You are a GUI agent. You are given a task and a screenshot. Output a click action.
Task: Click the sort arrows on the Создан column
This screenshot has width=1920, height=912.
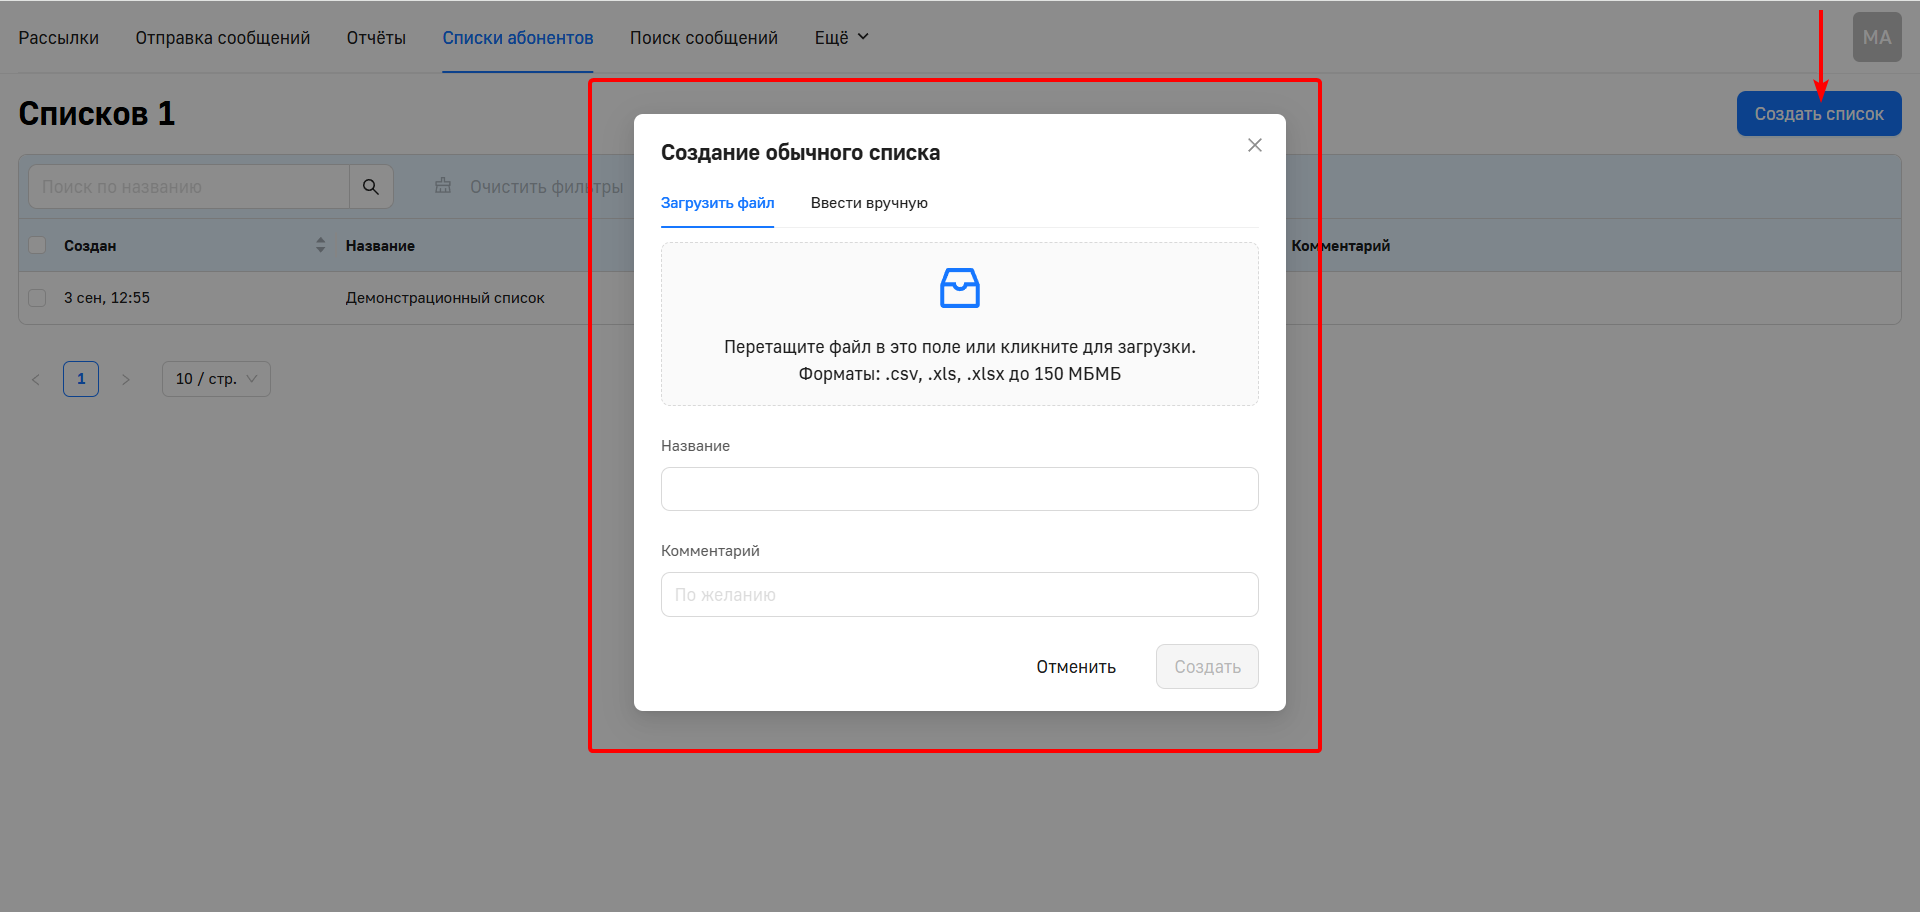point(320,244)
